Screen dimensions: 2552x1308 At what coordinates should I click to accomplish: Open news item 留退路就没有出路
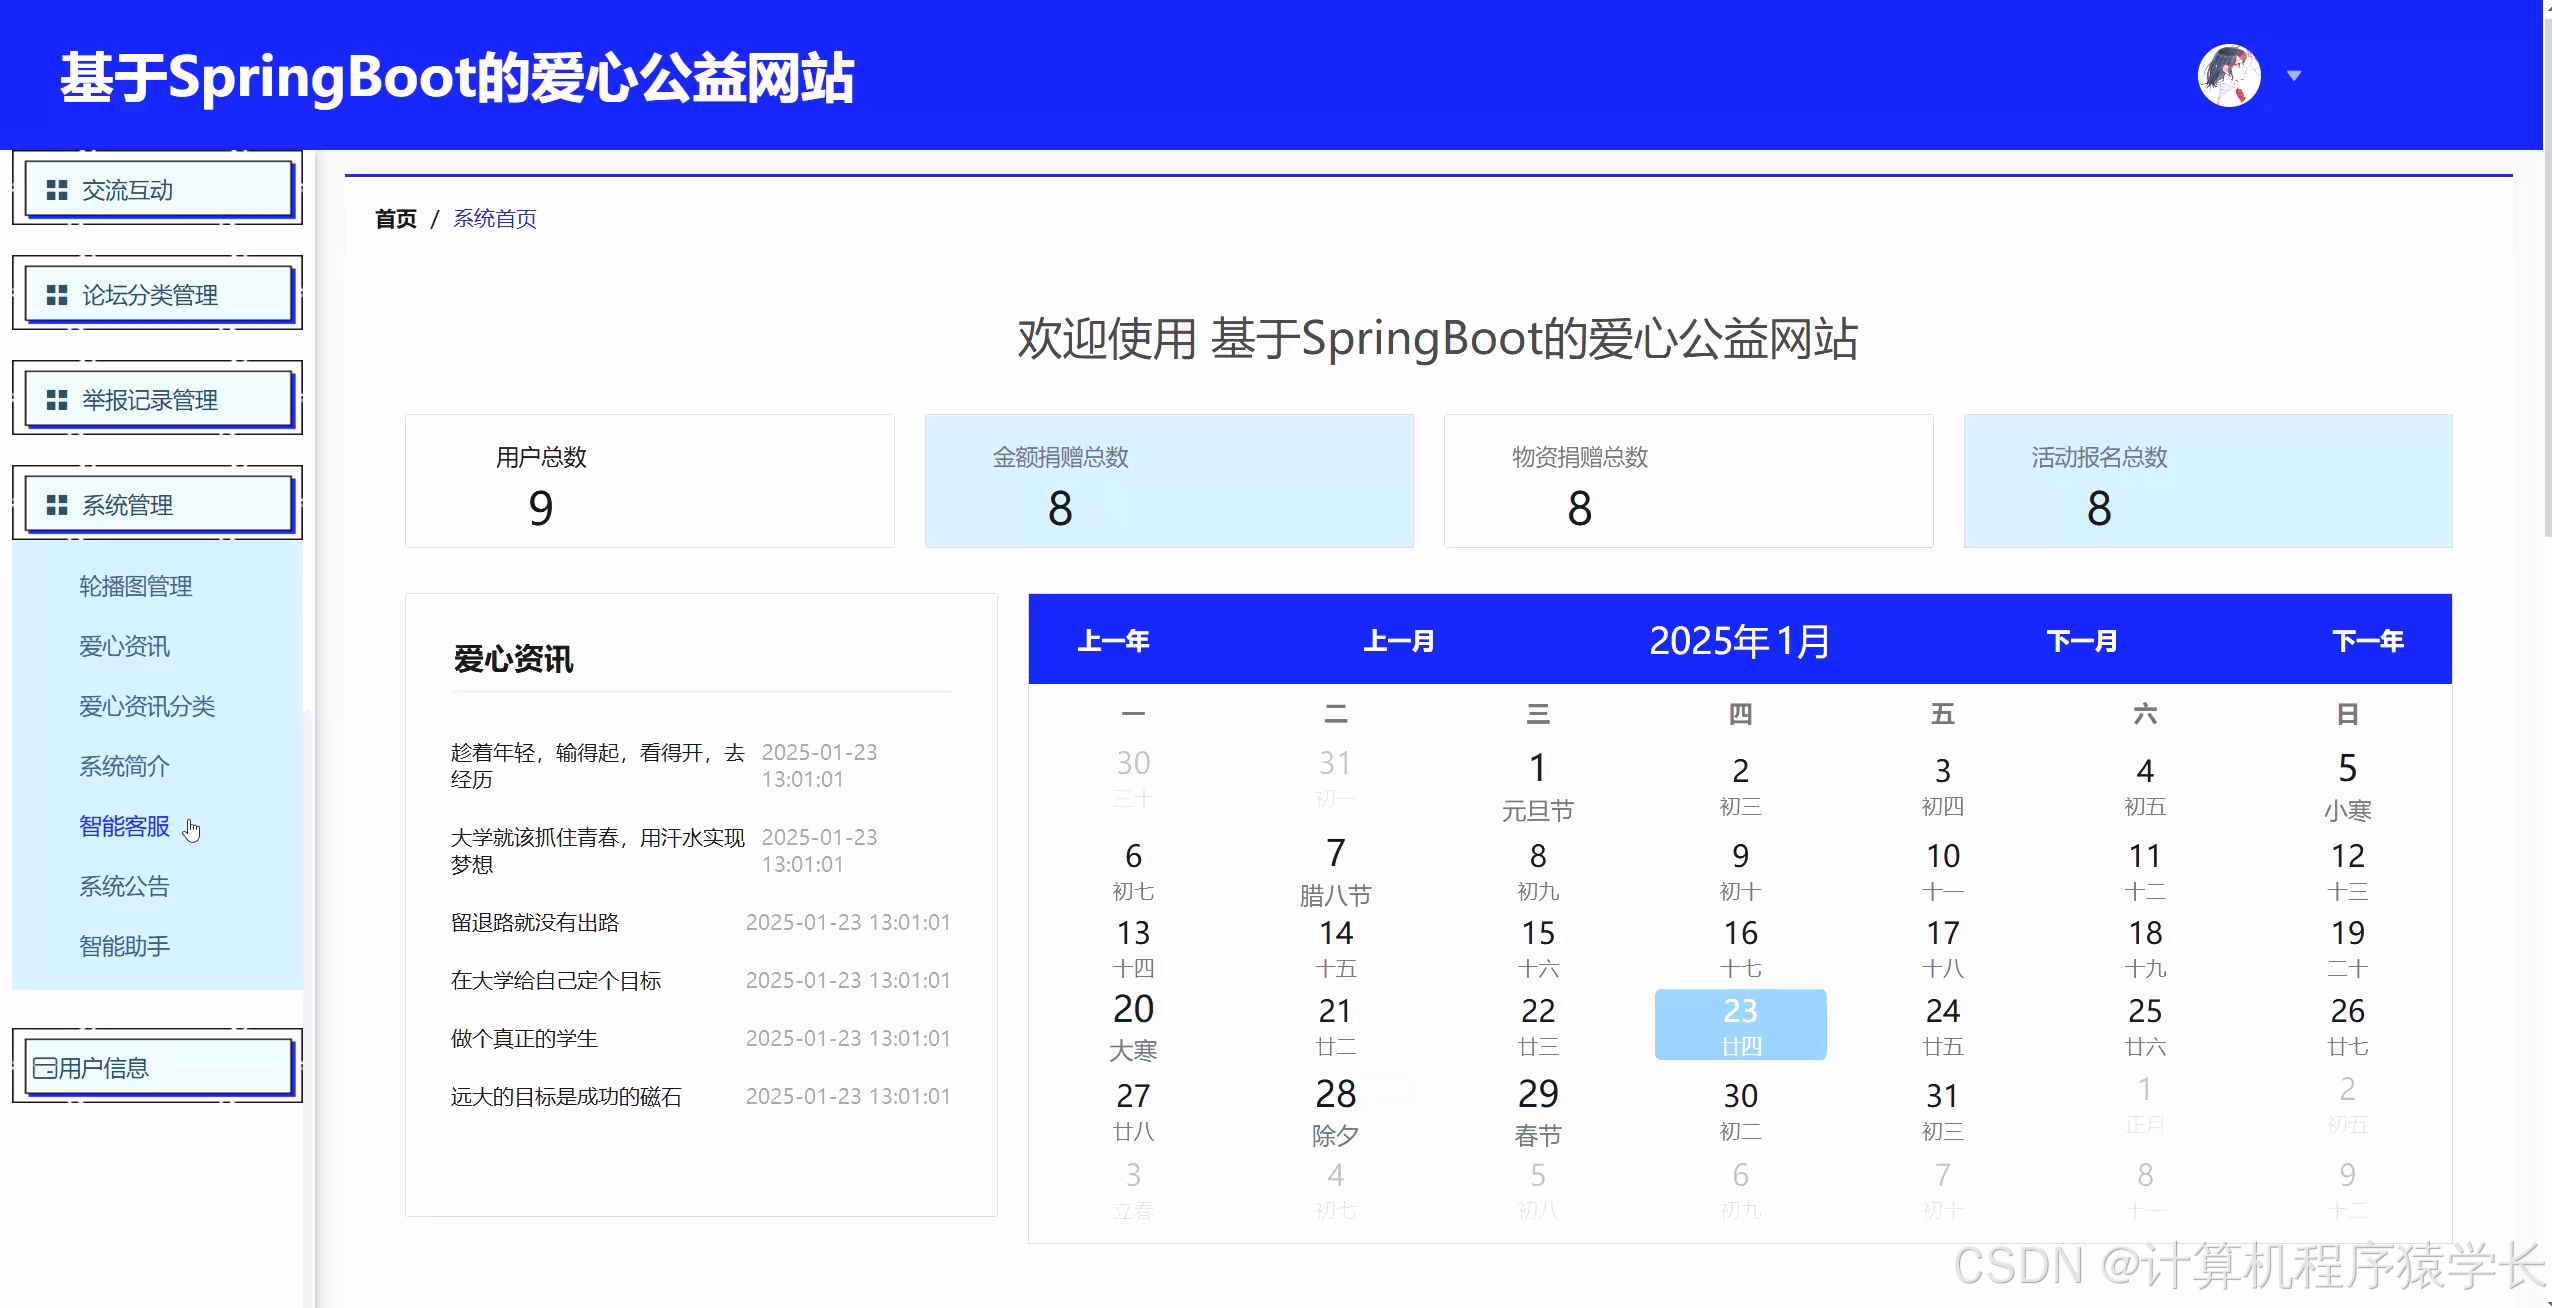535,922
